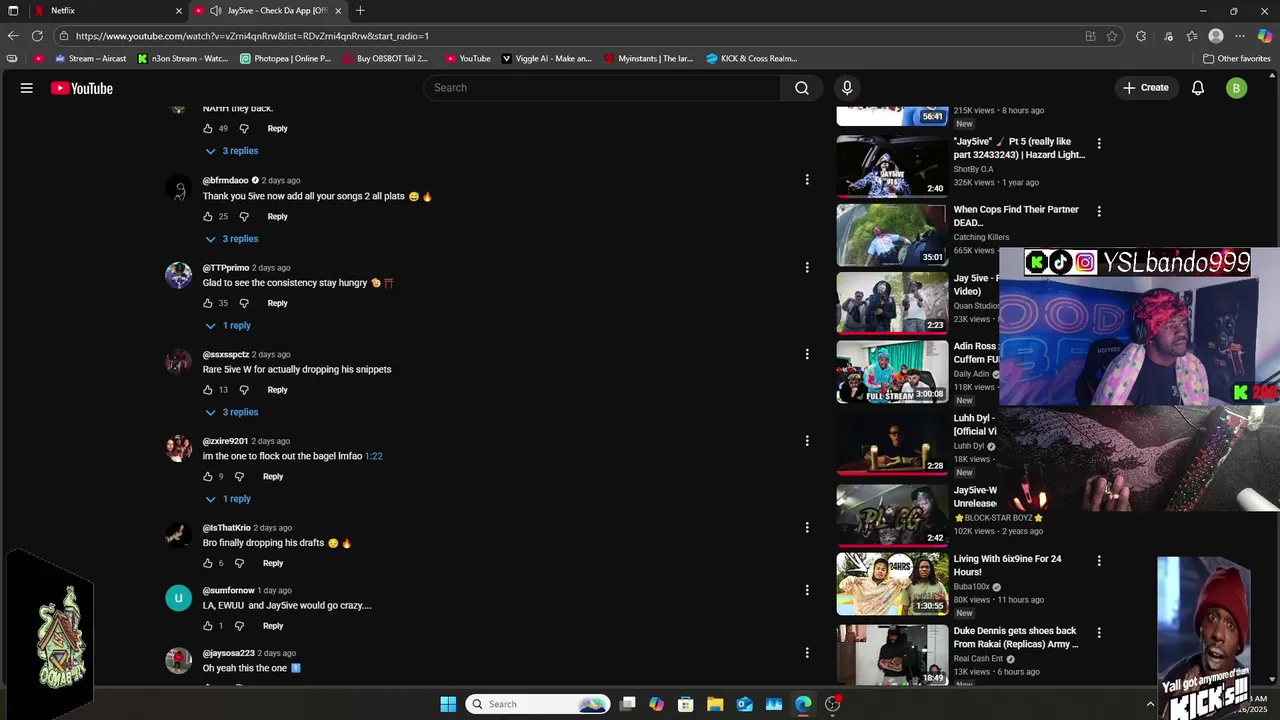
Task: Open options menu for @IsThatKrio comment
Action: 807,527
